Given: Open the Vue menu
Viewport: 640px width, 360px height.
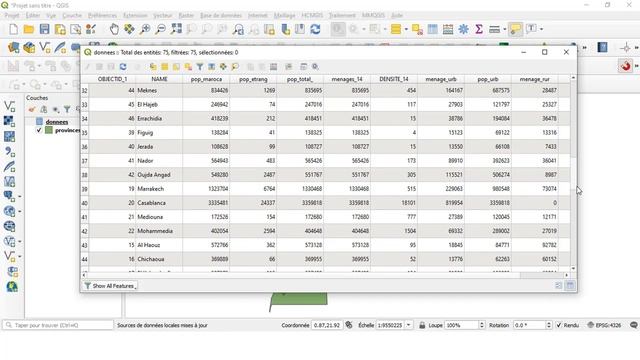Looking at the screenshot, I should [51, 15].
